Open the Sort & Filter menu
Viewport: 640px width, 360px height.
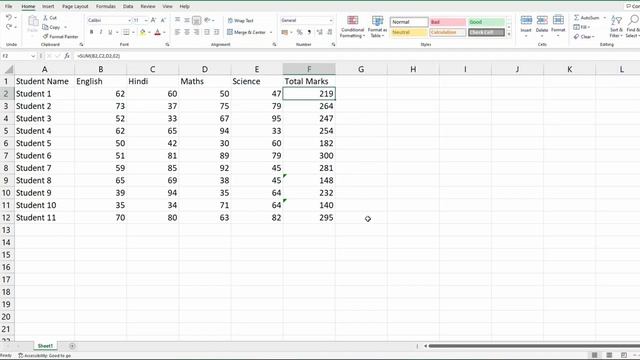616,27
